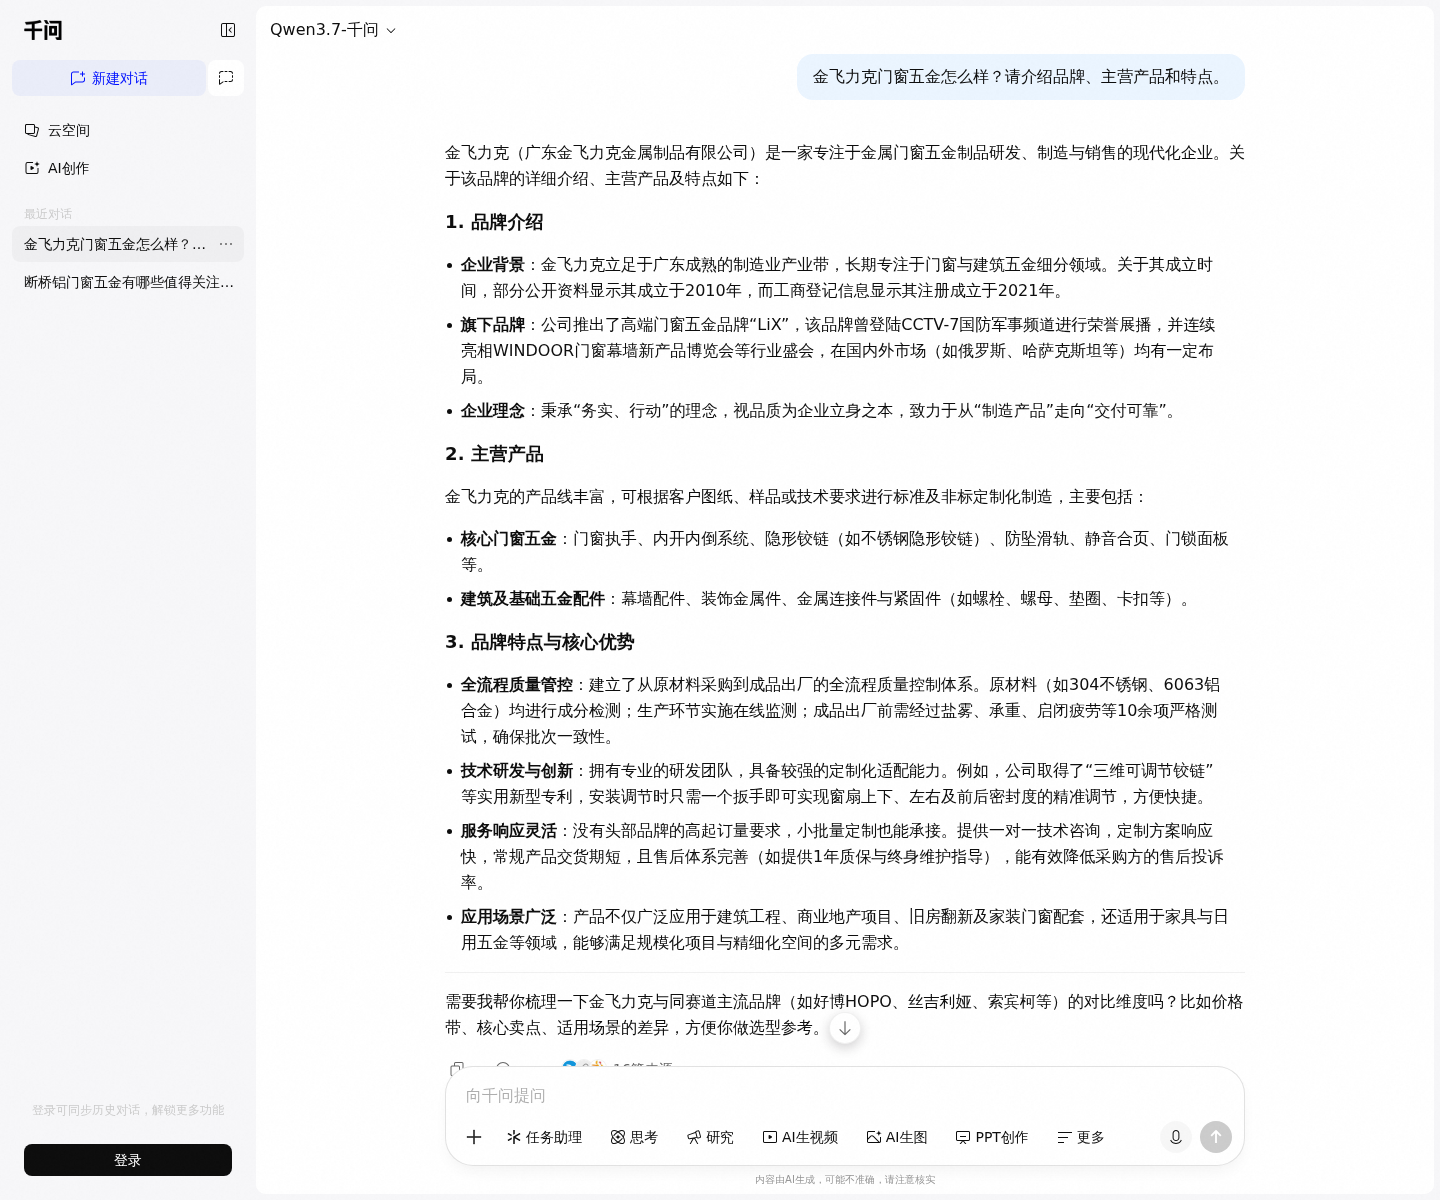Click the 最近对话 section label
1440x1200 pixels.
pyautogui.click(x=48, y=214)
